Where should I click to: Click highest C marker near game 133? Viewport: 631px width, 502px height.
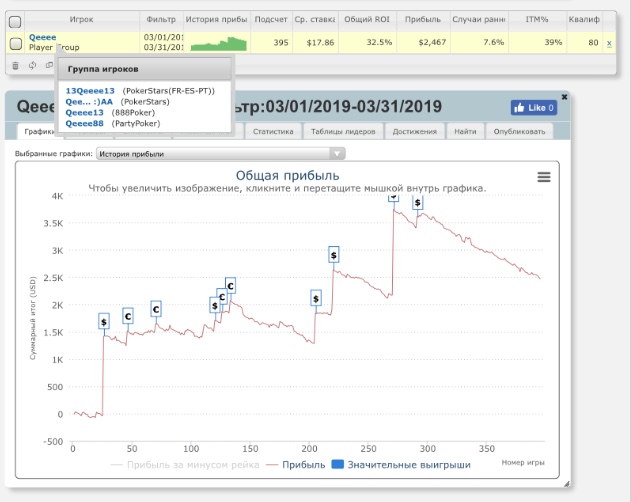pyautogui.click(x=230, y=286)
